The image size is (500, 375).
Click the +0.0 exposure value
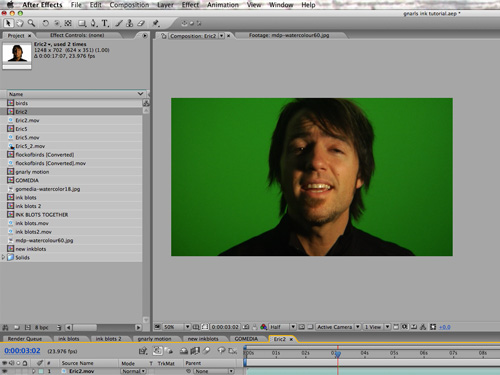pos(445,327)
